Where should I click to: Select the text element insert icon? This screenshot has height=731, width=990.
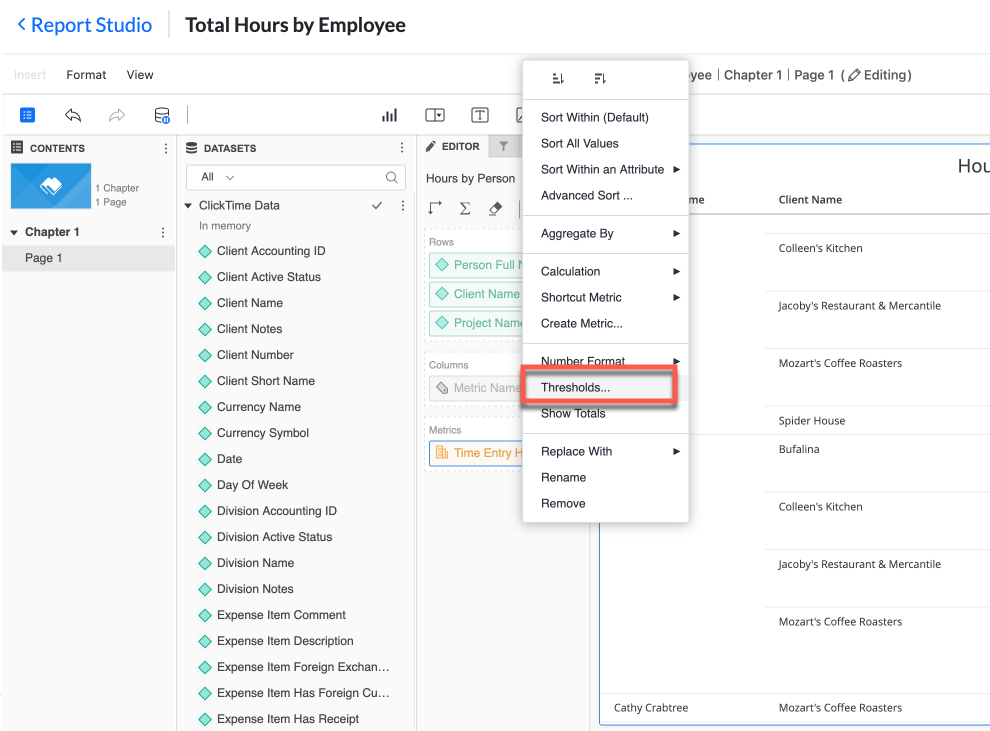pos(479,115)
